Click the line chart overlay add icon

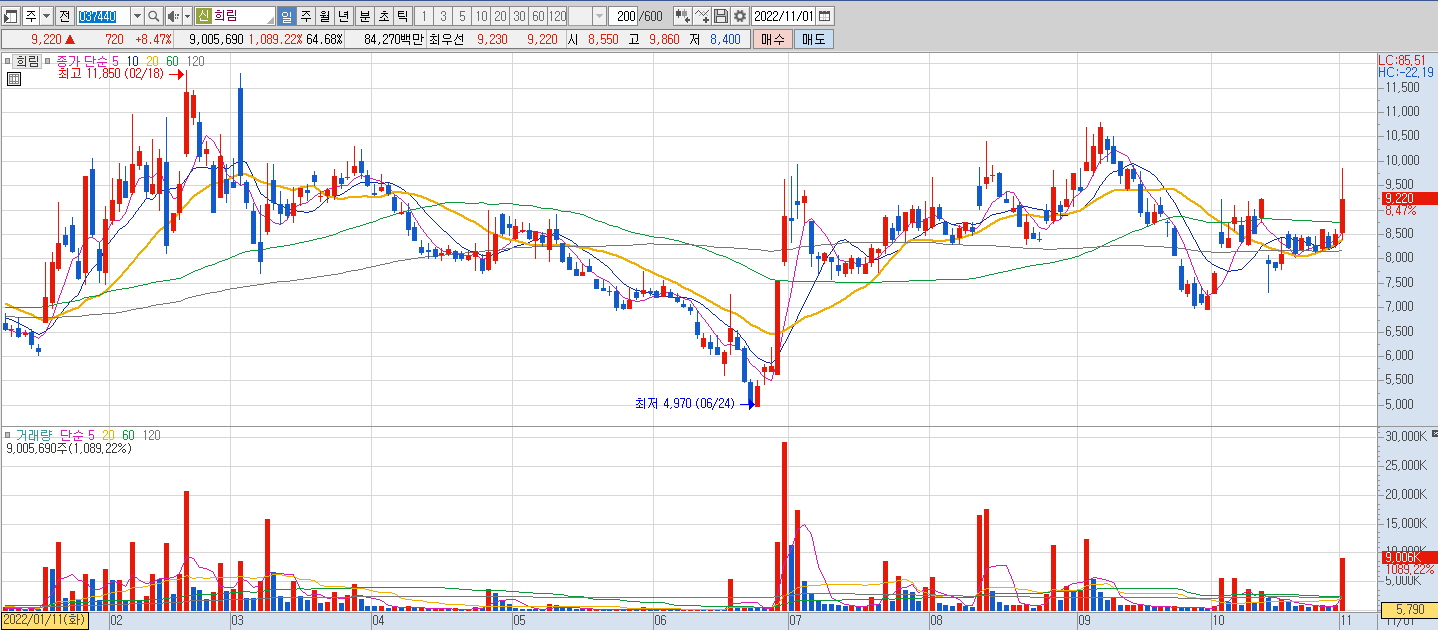pos(701,16)
